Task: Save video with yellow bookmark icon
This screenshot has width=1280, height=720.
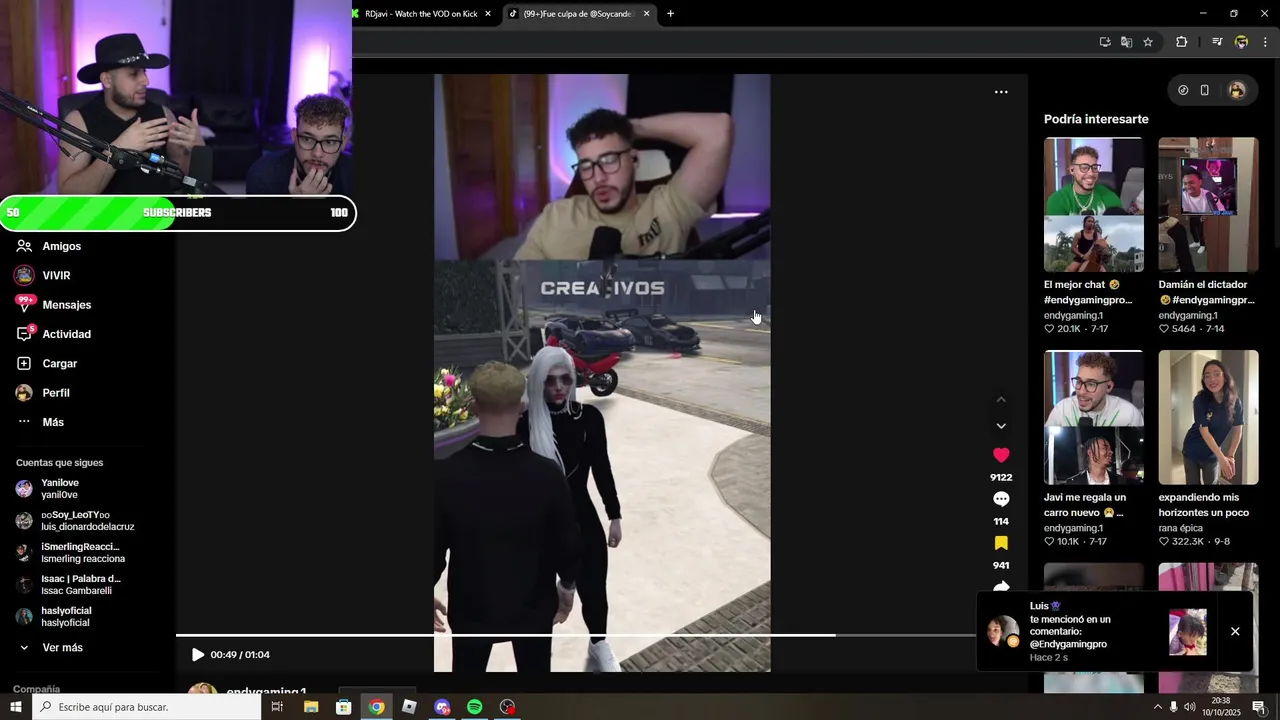Action: tap(1001, 543)
